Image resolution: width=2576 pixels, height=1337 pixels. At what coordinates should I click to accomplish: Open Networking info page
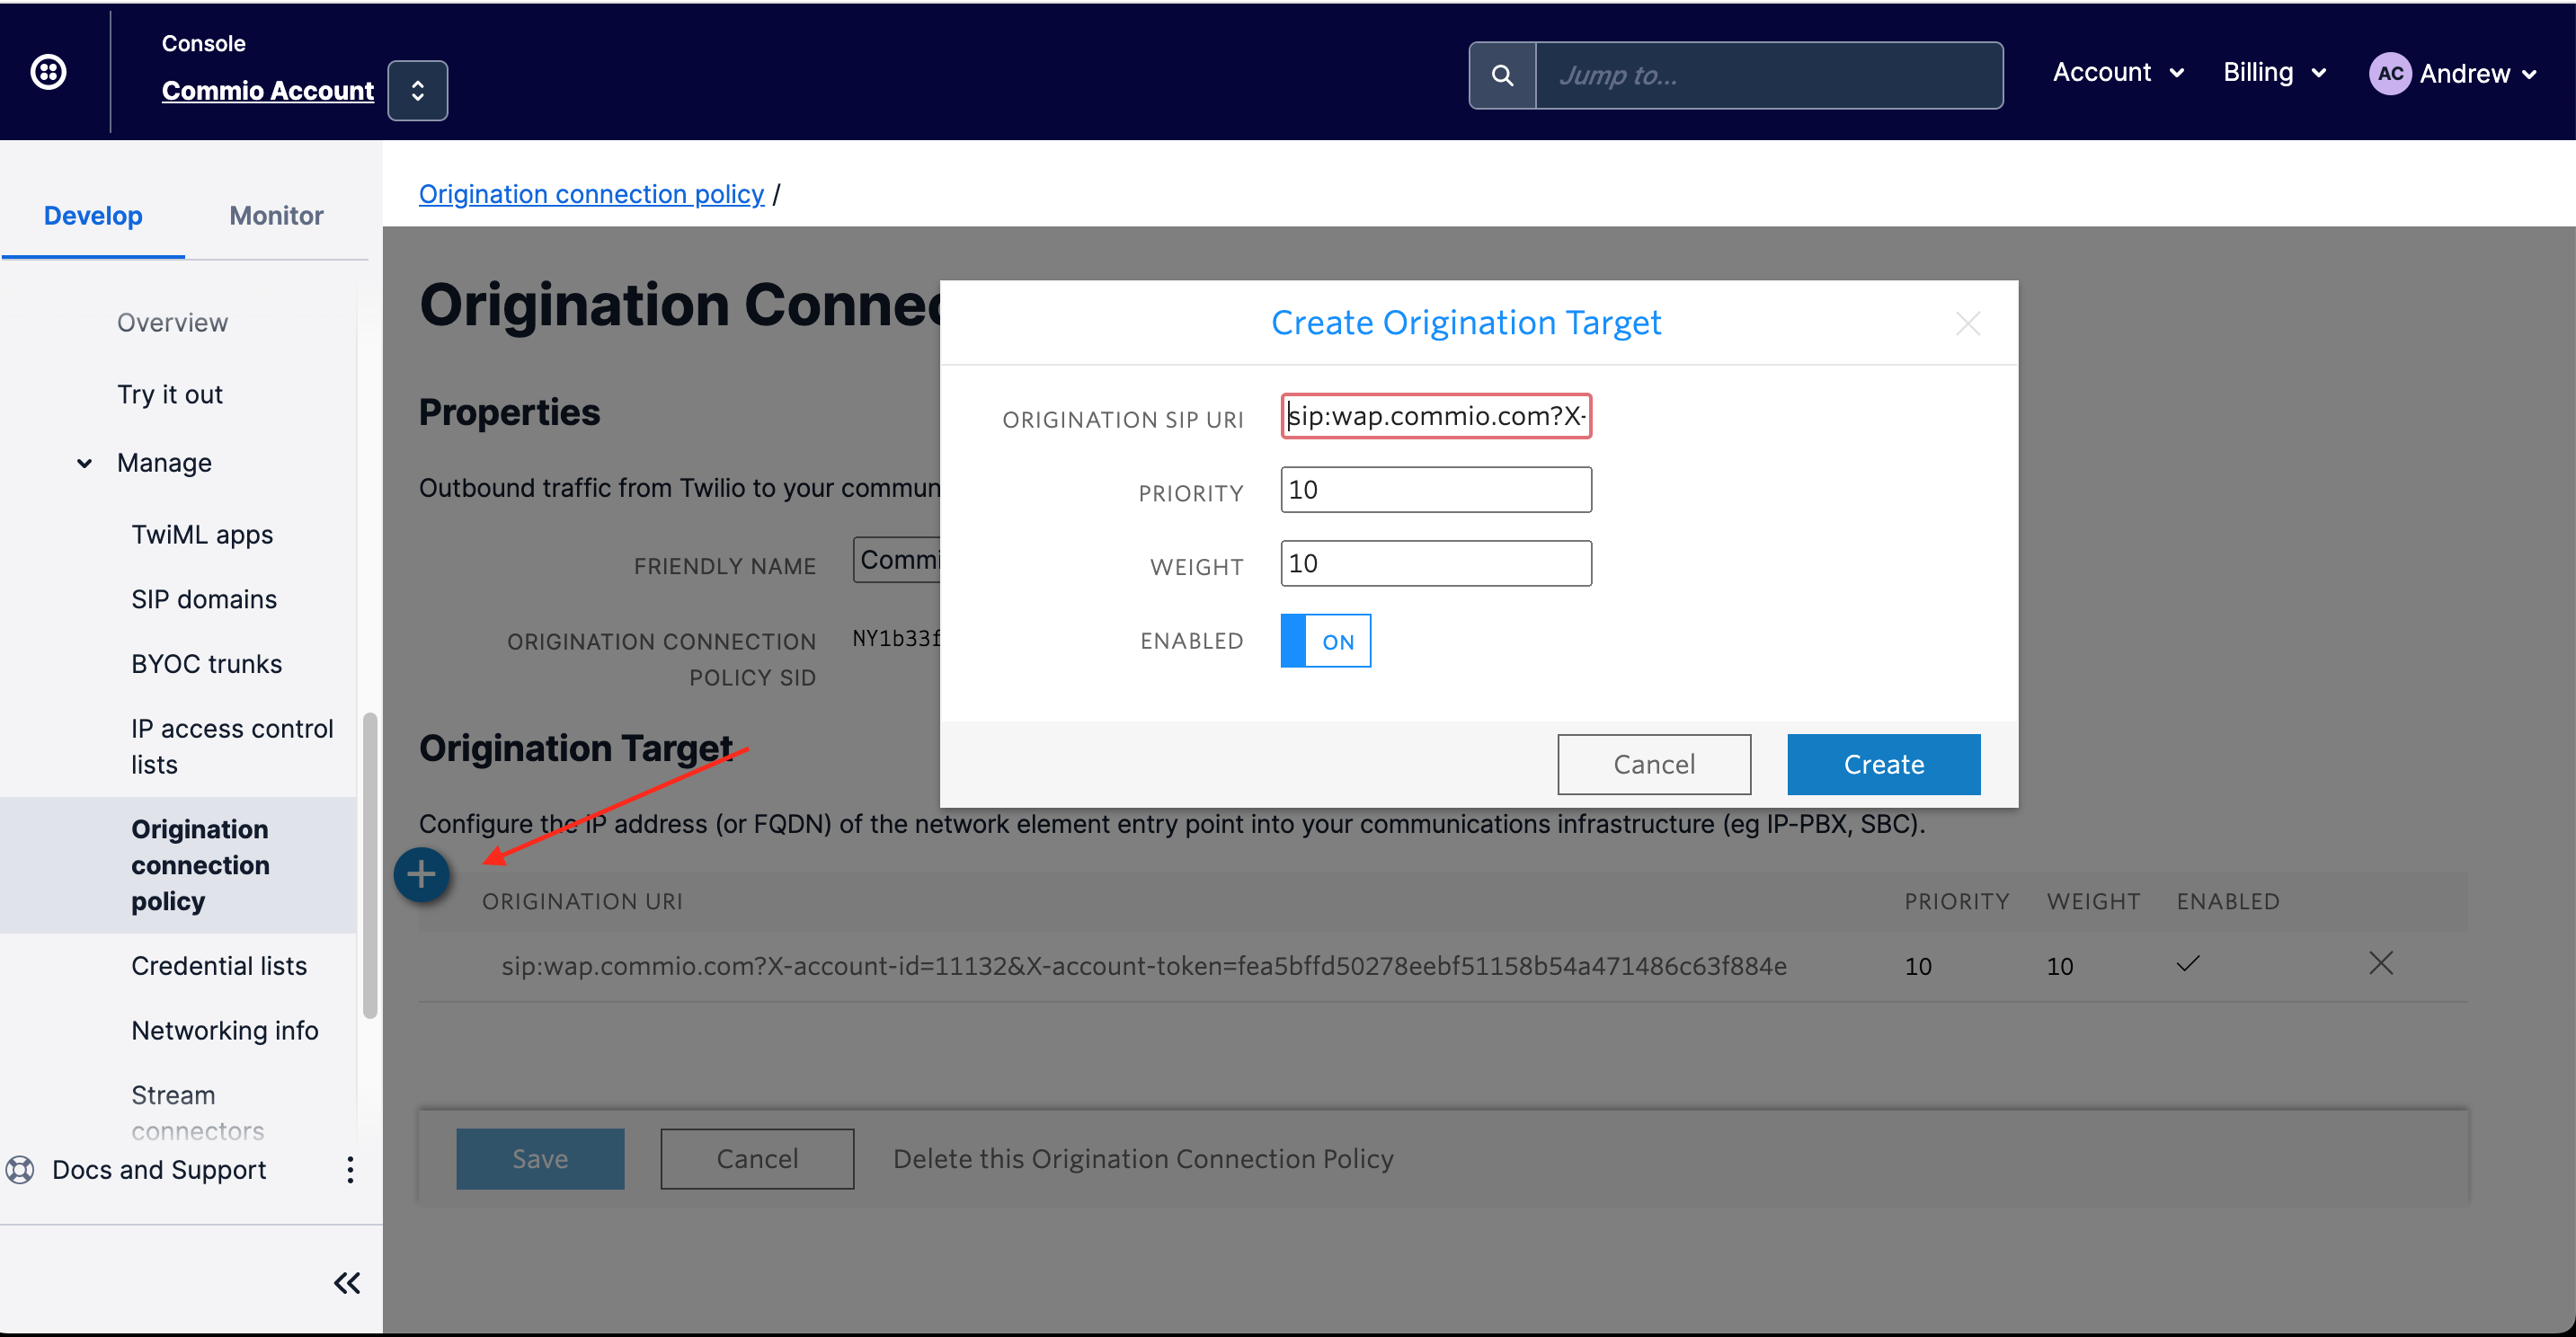point(225,1030)
